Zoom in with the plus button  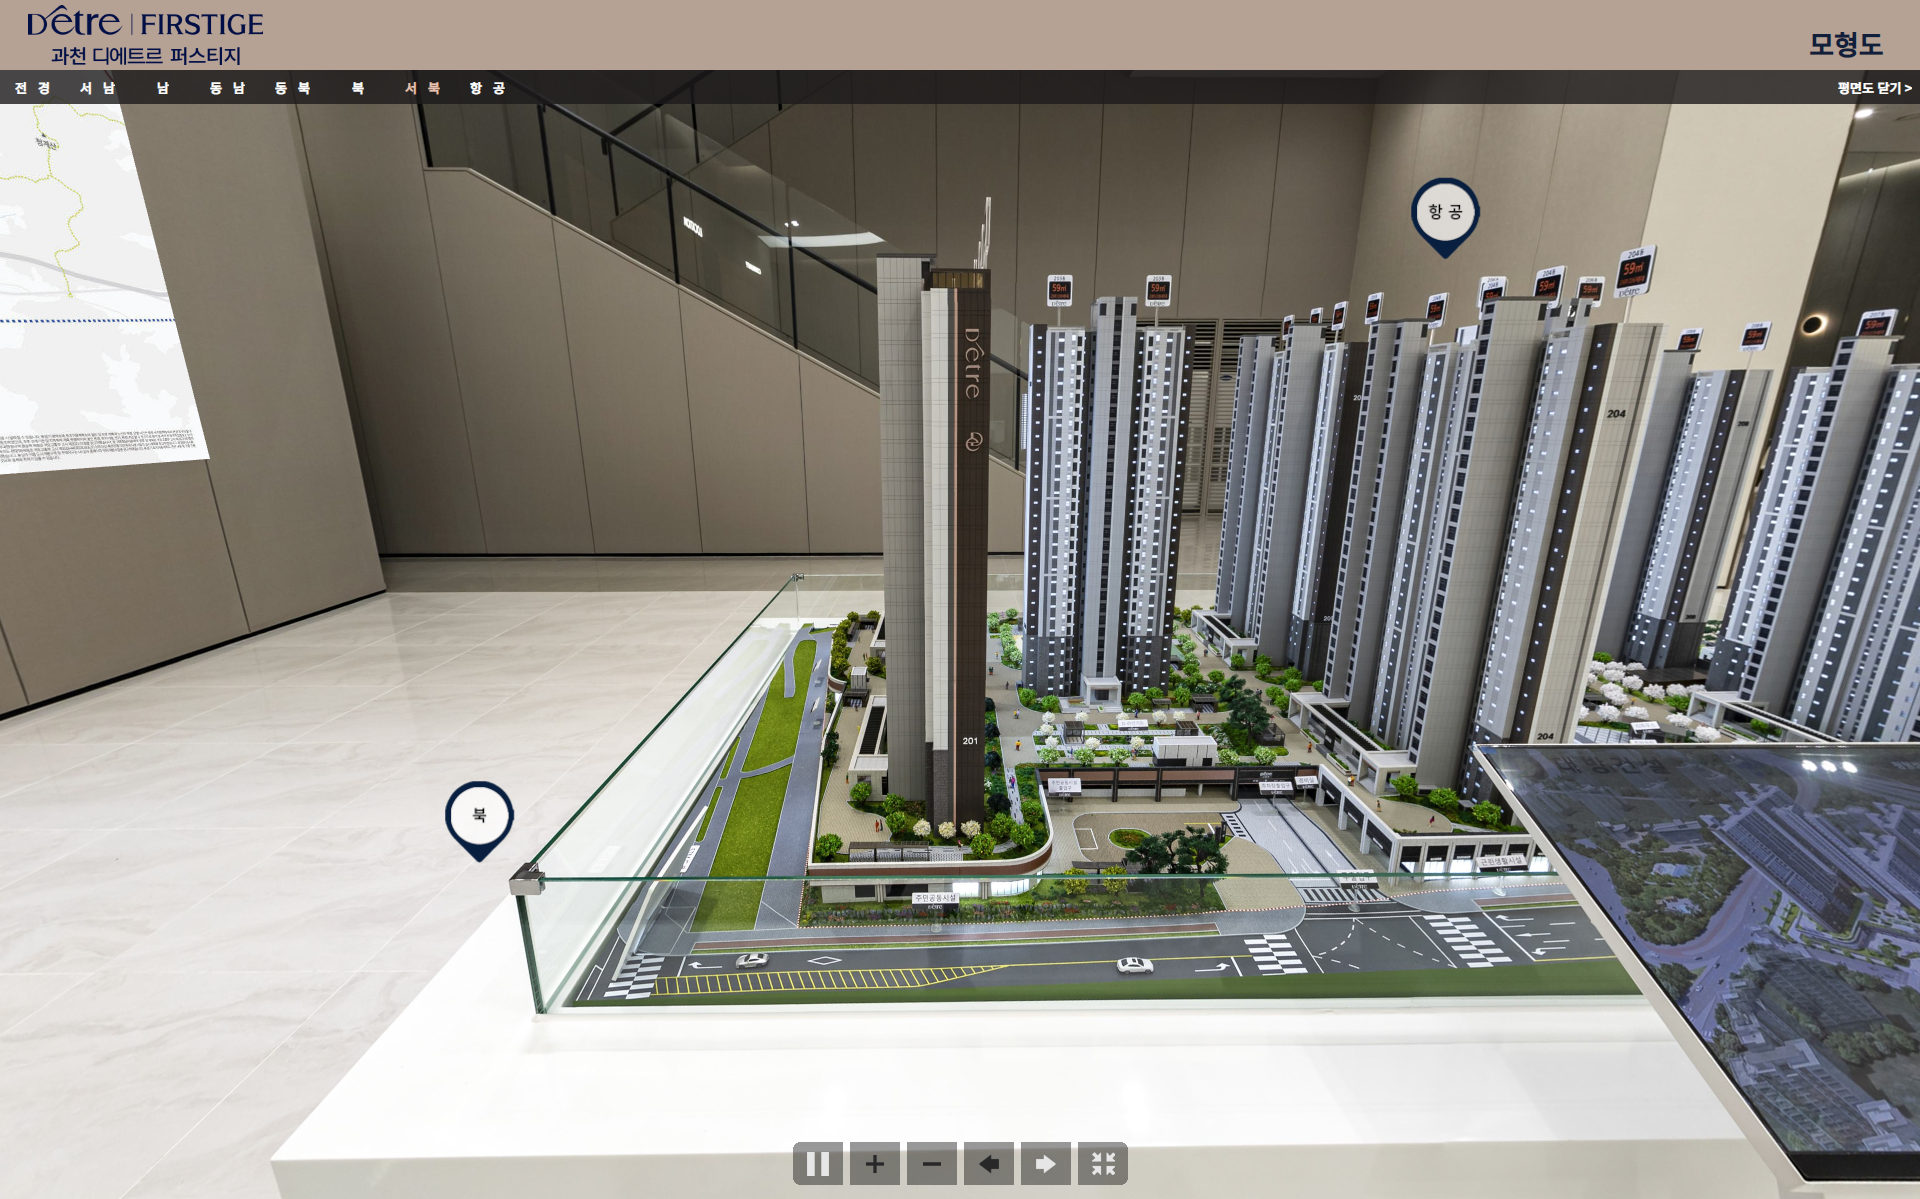tap(874, 1164)
